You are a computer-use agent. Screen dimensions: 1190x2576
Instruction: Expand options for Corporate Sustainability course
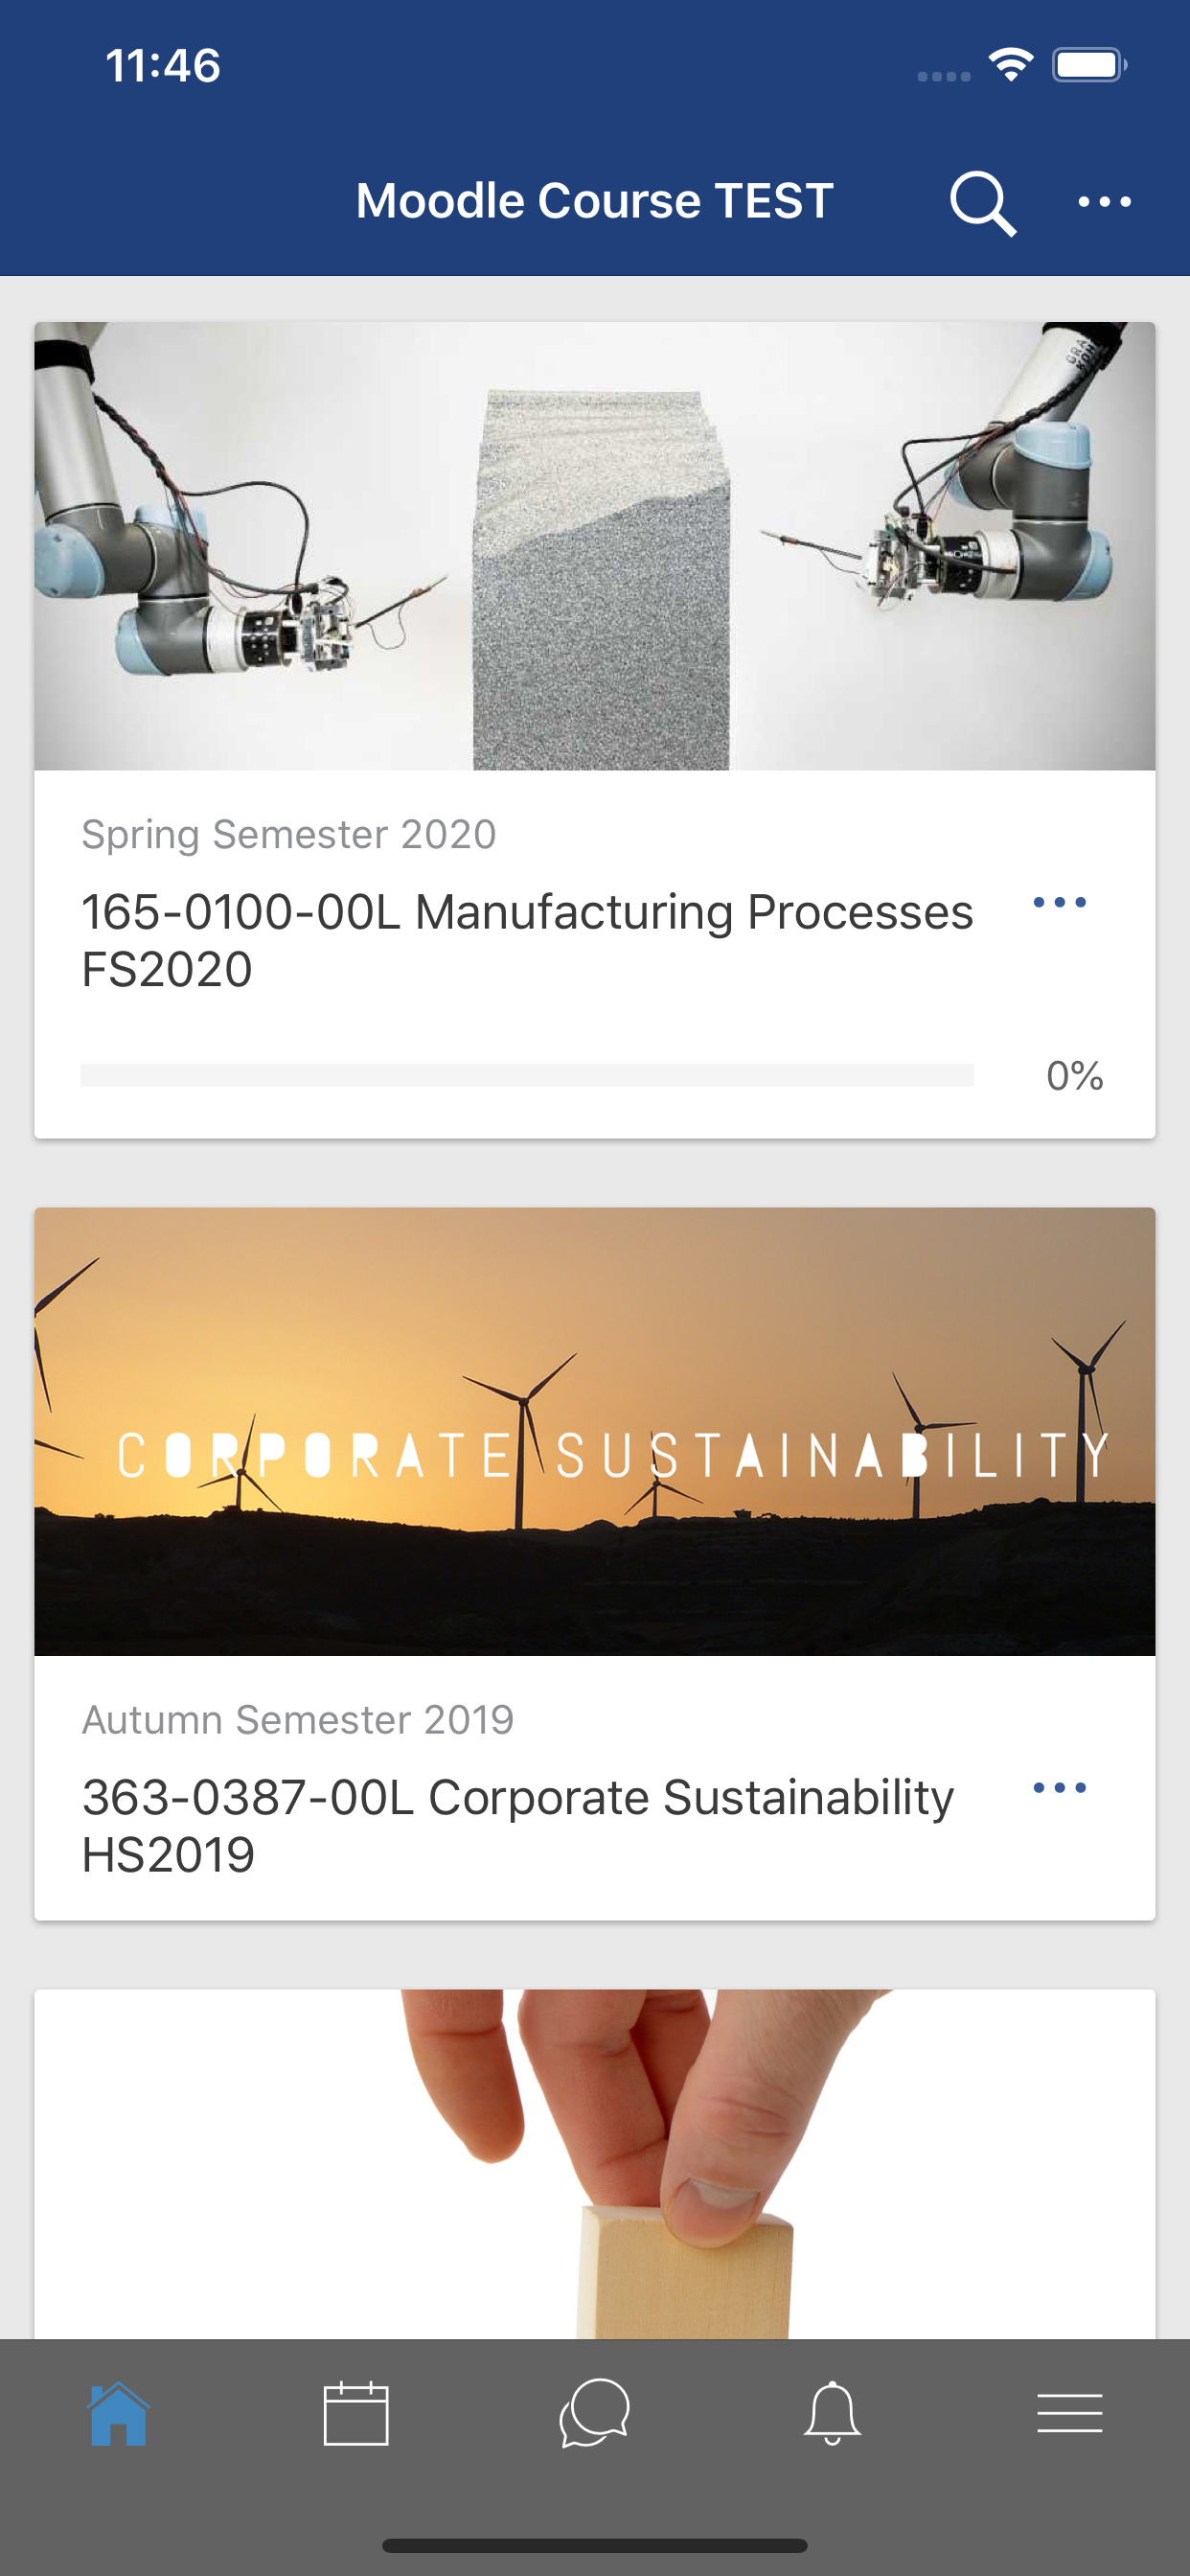[x=1059, y=1788]
